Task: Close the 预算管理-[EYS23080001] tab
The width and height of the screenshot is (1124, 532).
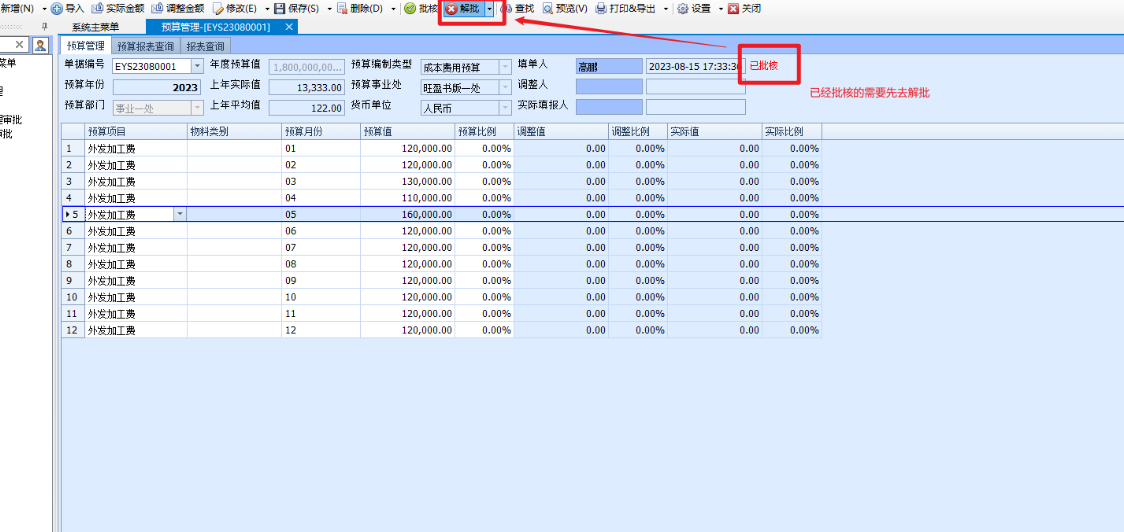Action: [x=289, y=27]
